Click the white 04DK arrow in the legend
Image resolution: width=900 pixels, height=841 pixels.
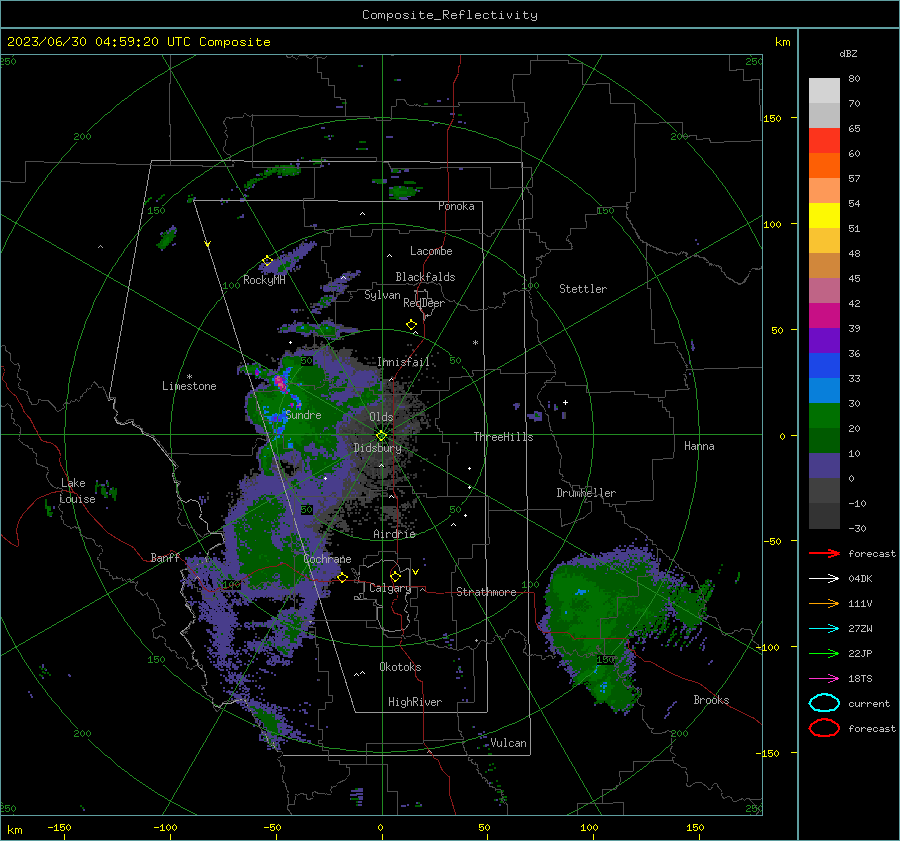pyautogui.click(x=824, y=578)
